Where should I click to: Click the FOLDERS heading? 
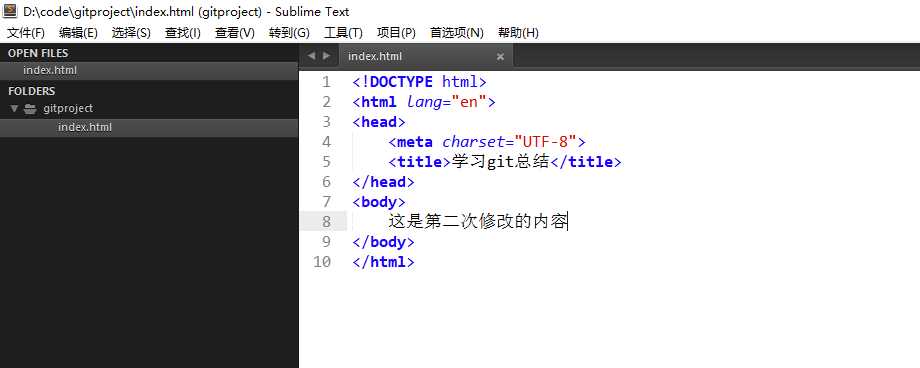point(32,91)
